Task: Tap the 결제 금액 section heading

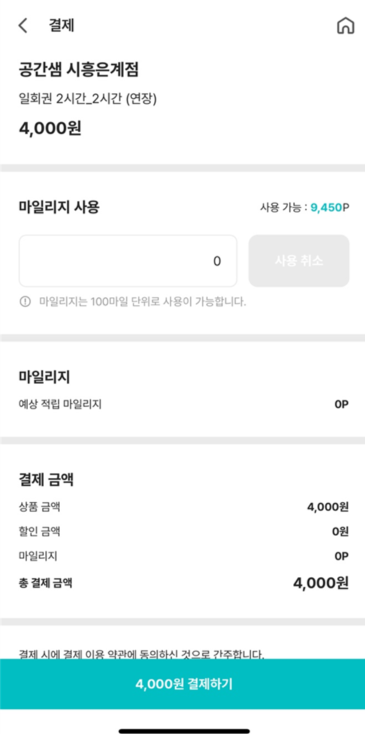Action: coord(46,479)
